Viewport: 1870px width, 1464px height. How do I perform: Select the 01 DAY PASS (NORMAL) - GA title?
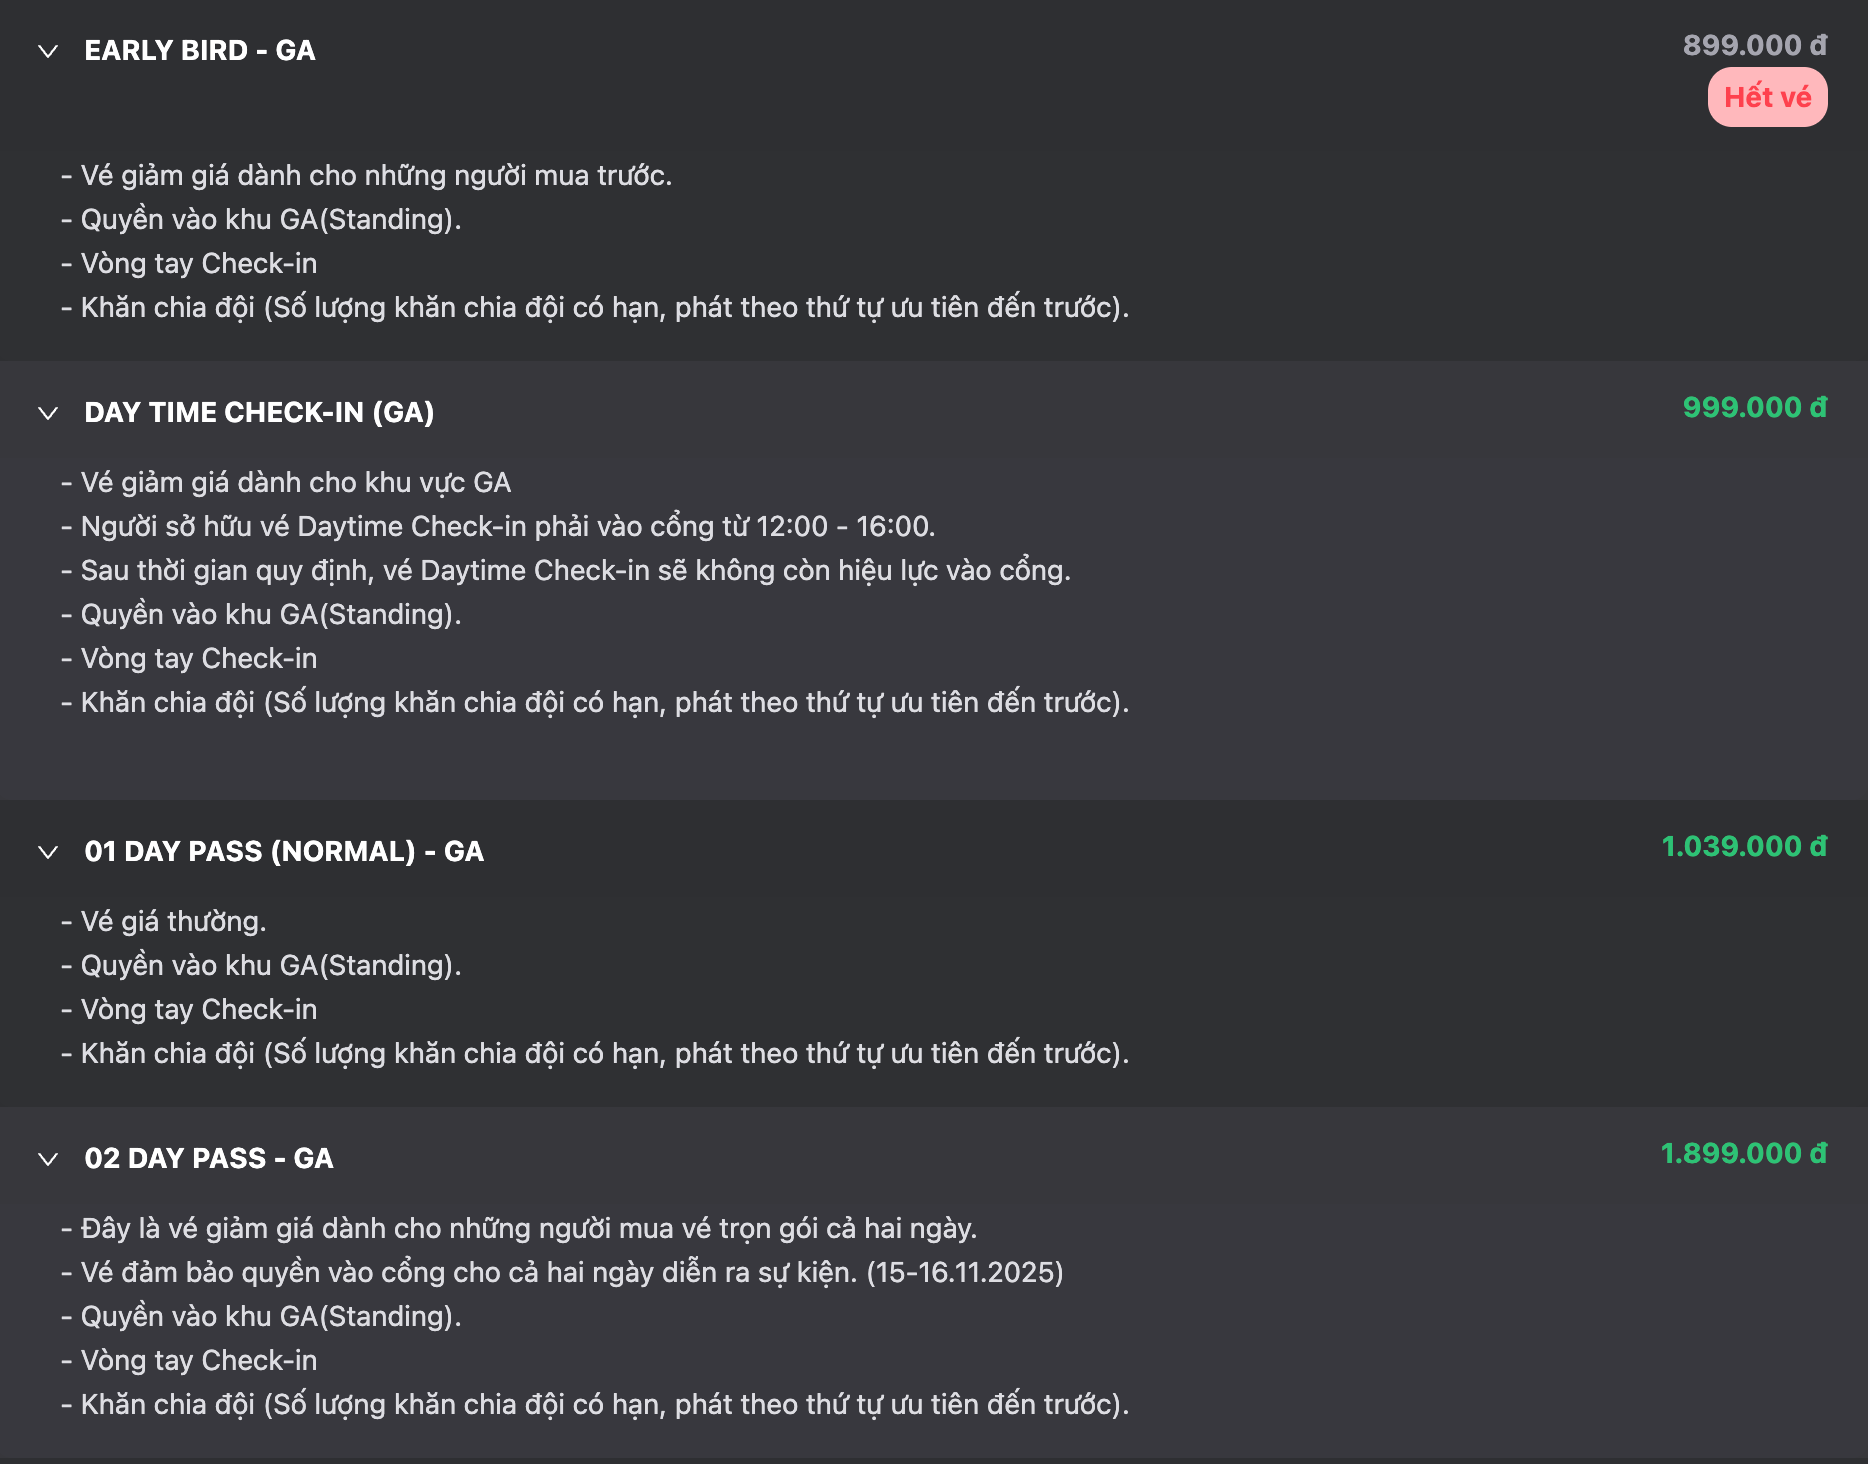pyautogui.click(x=284, y=852)
